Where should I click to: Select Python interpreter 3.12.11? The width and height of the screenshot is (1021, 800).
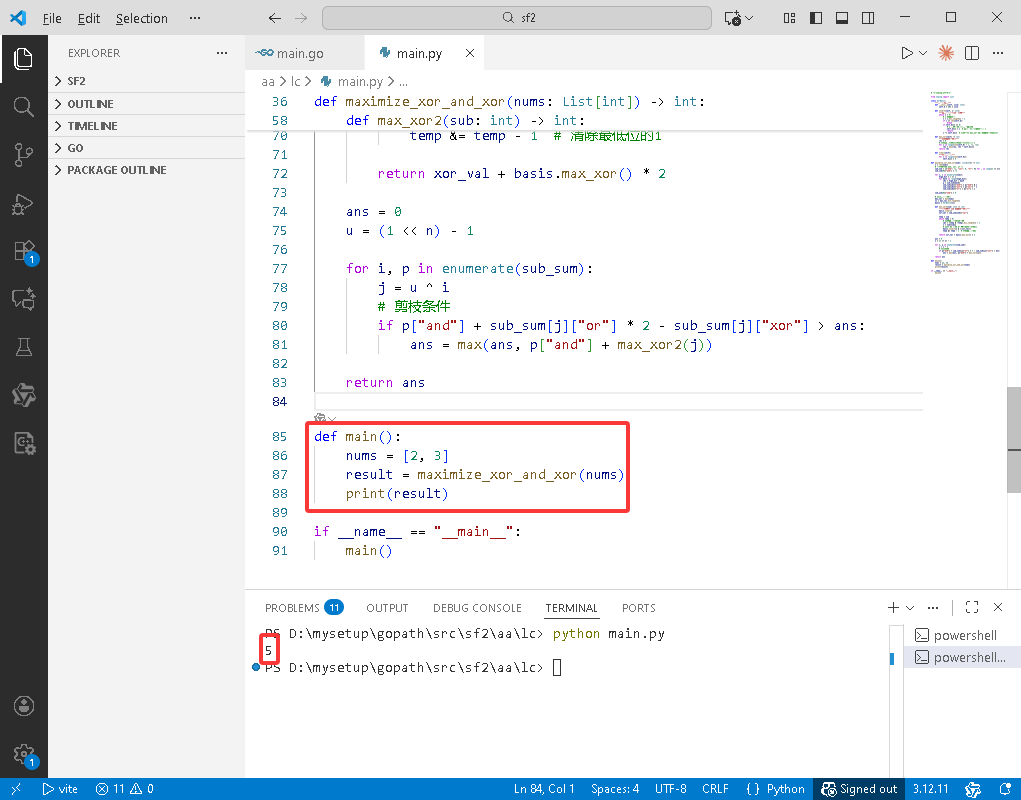[x=930, y=789]
